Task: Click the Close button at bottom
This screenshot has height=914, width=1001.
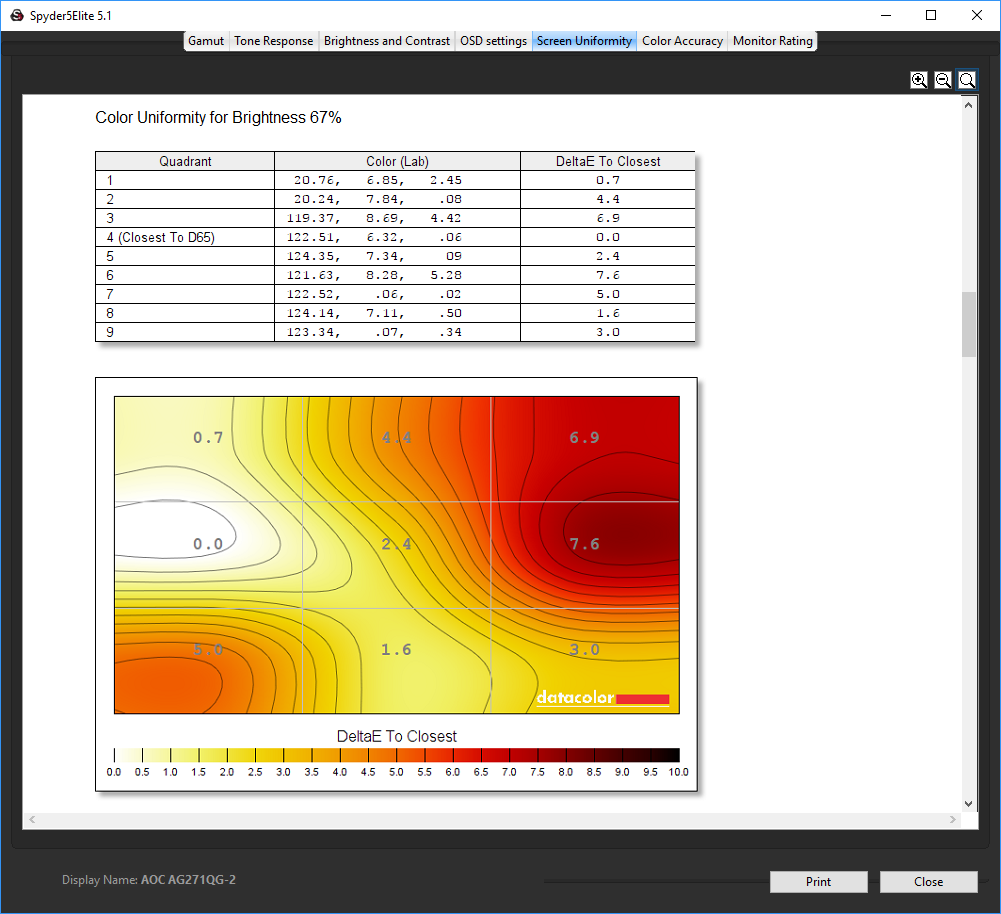Action: (x=928, y=881)
